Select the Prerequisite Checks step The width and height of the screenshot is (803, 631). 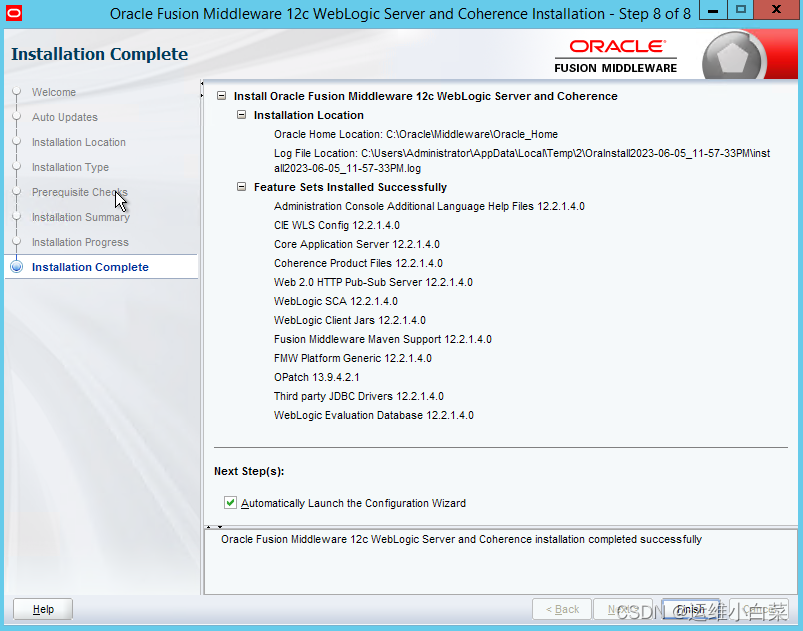click(x=79, y=192)
